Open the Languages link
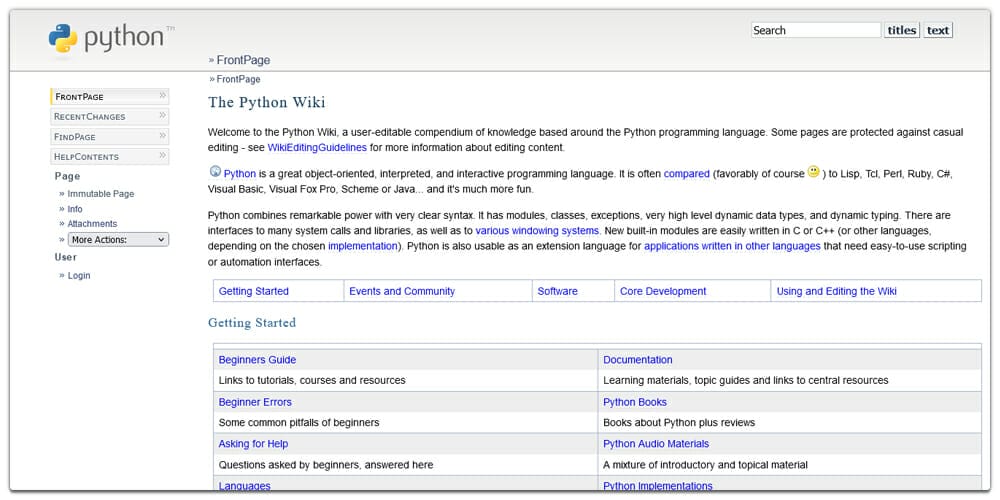1000x500 pixels. 244,486
